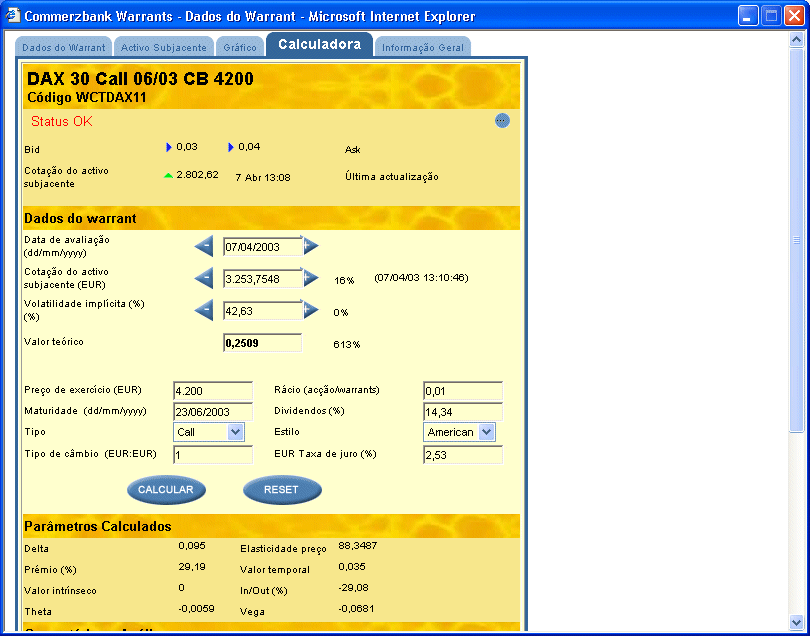Click the Valor temporal value 0,035

(x=352, y=567)
